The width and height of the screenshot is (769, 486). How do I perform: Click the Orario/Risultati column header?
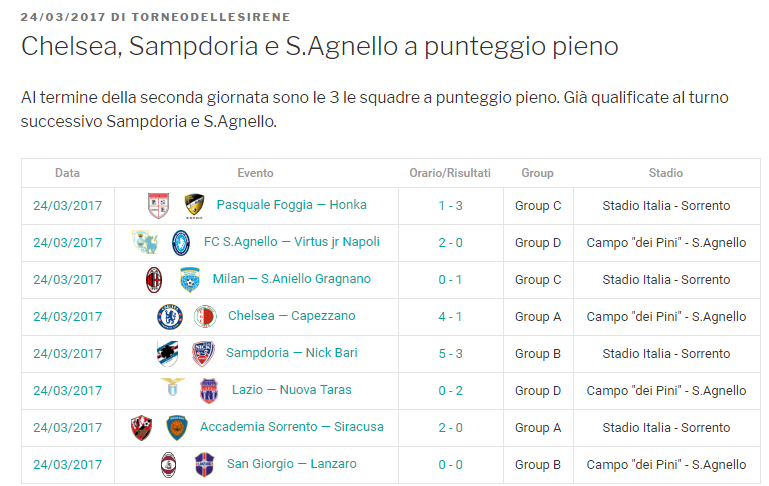450,173
